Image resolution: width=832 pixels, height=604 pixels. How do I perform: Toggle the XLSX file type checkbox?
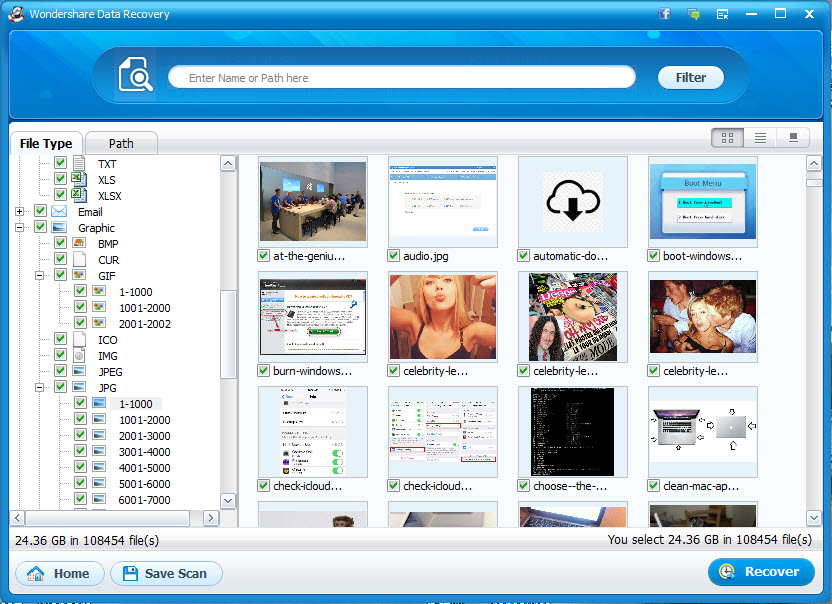tap(60, 195)
